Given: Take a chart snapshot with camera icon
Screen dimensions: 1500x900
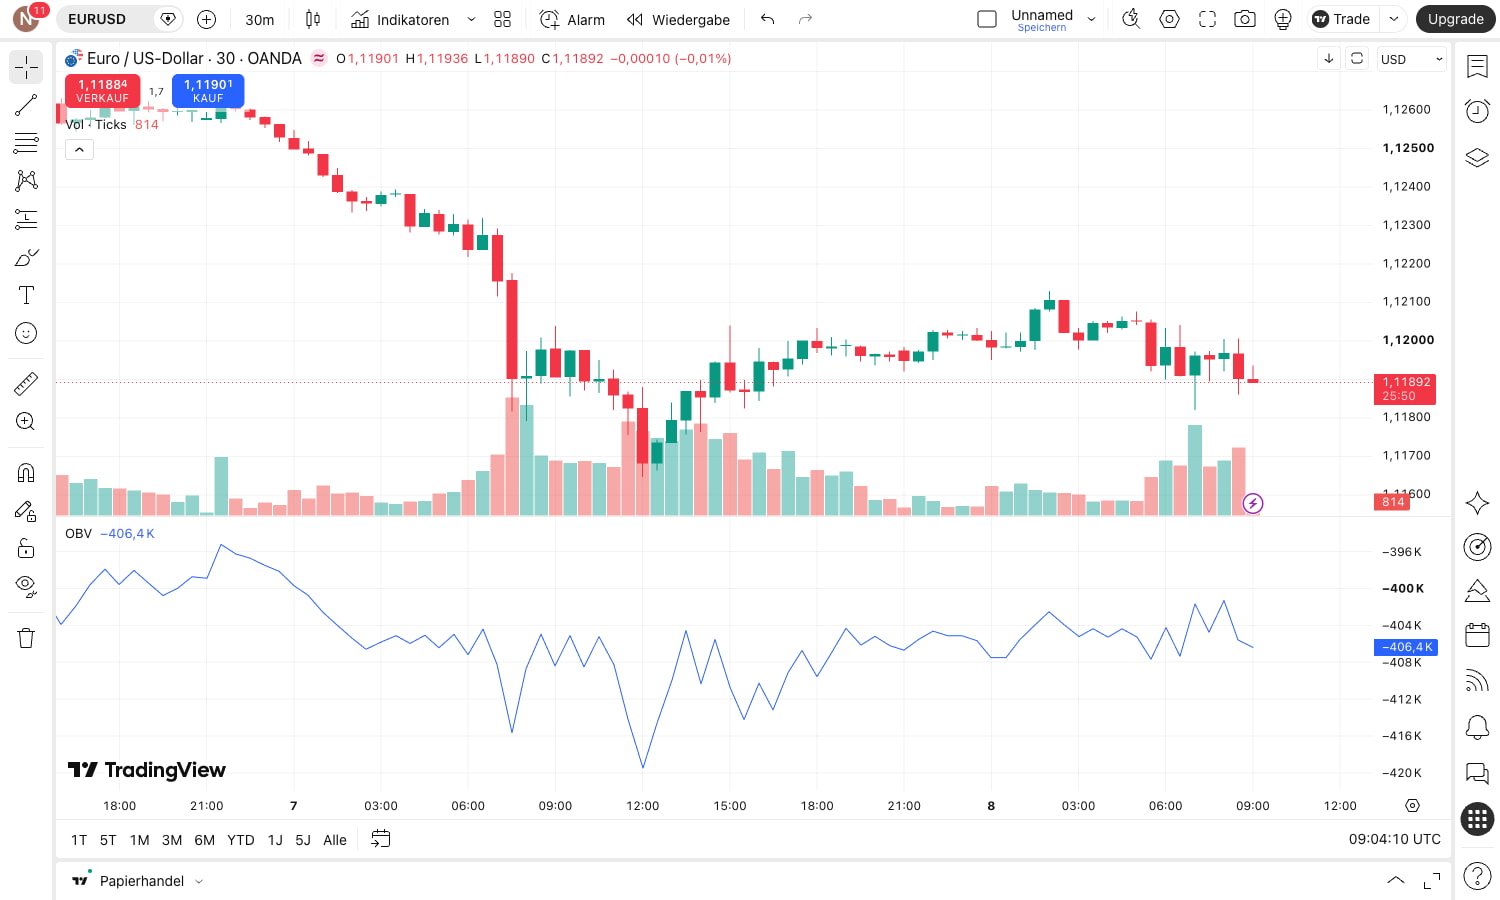Looking at the screenshot, I should (1245, 19).
